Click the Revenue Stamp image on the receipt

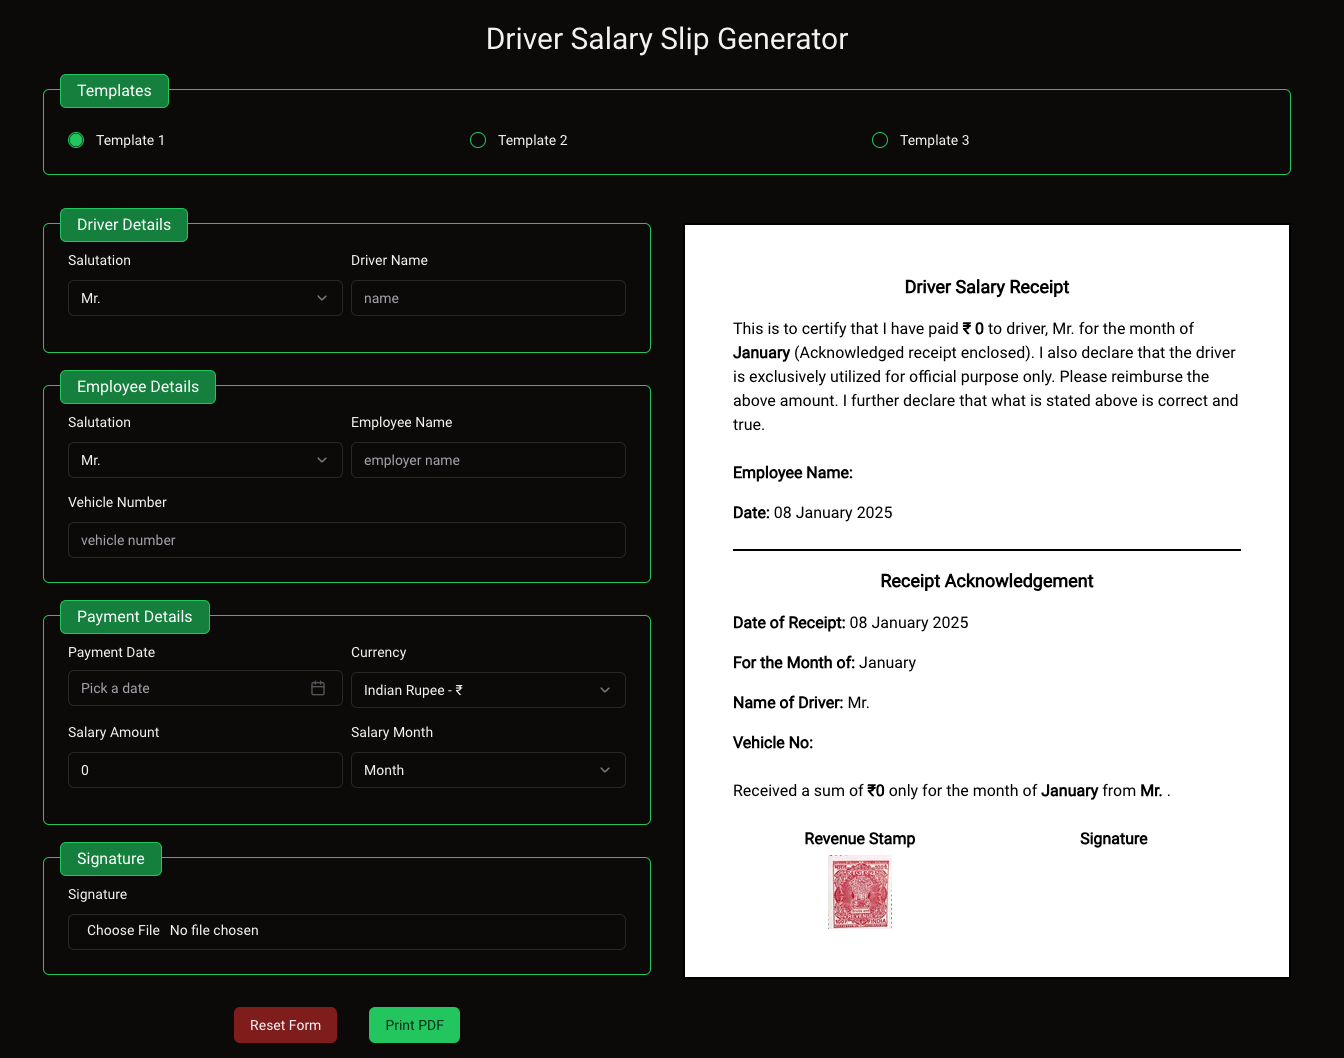coord(860,892)
